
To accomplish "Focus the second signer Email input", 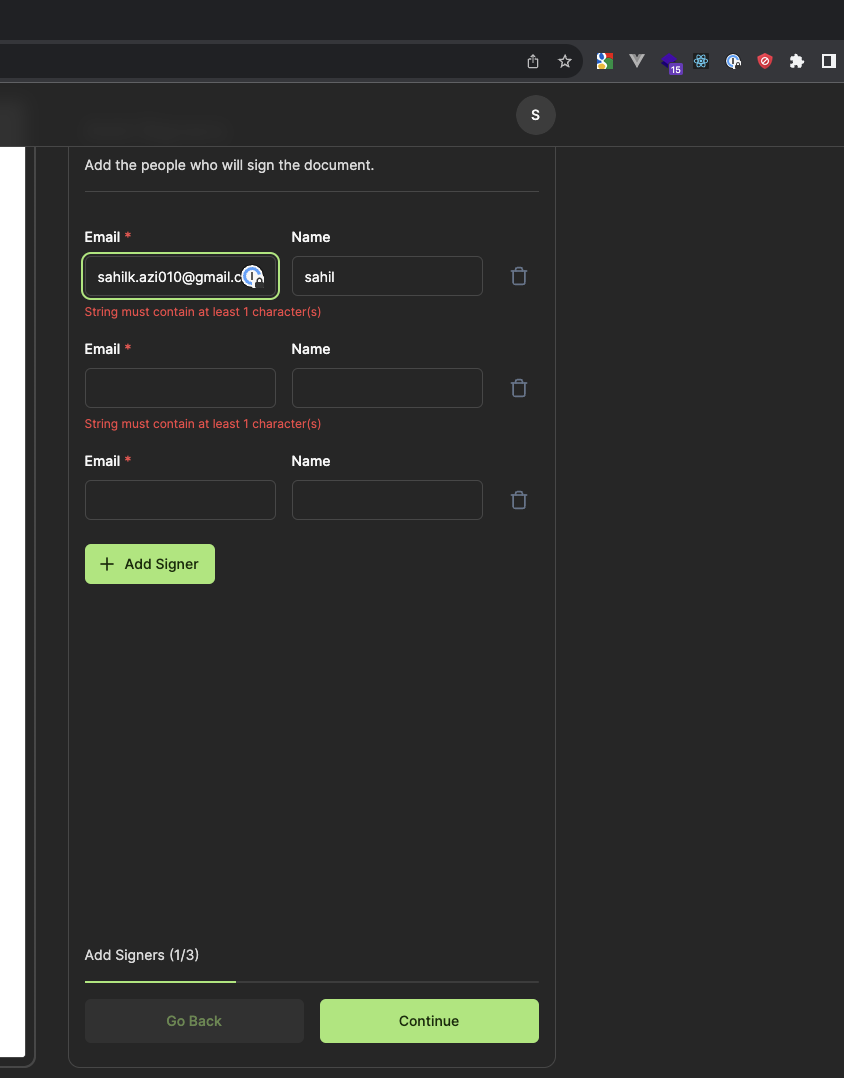I will pos(180,388).
